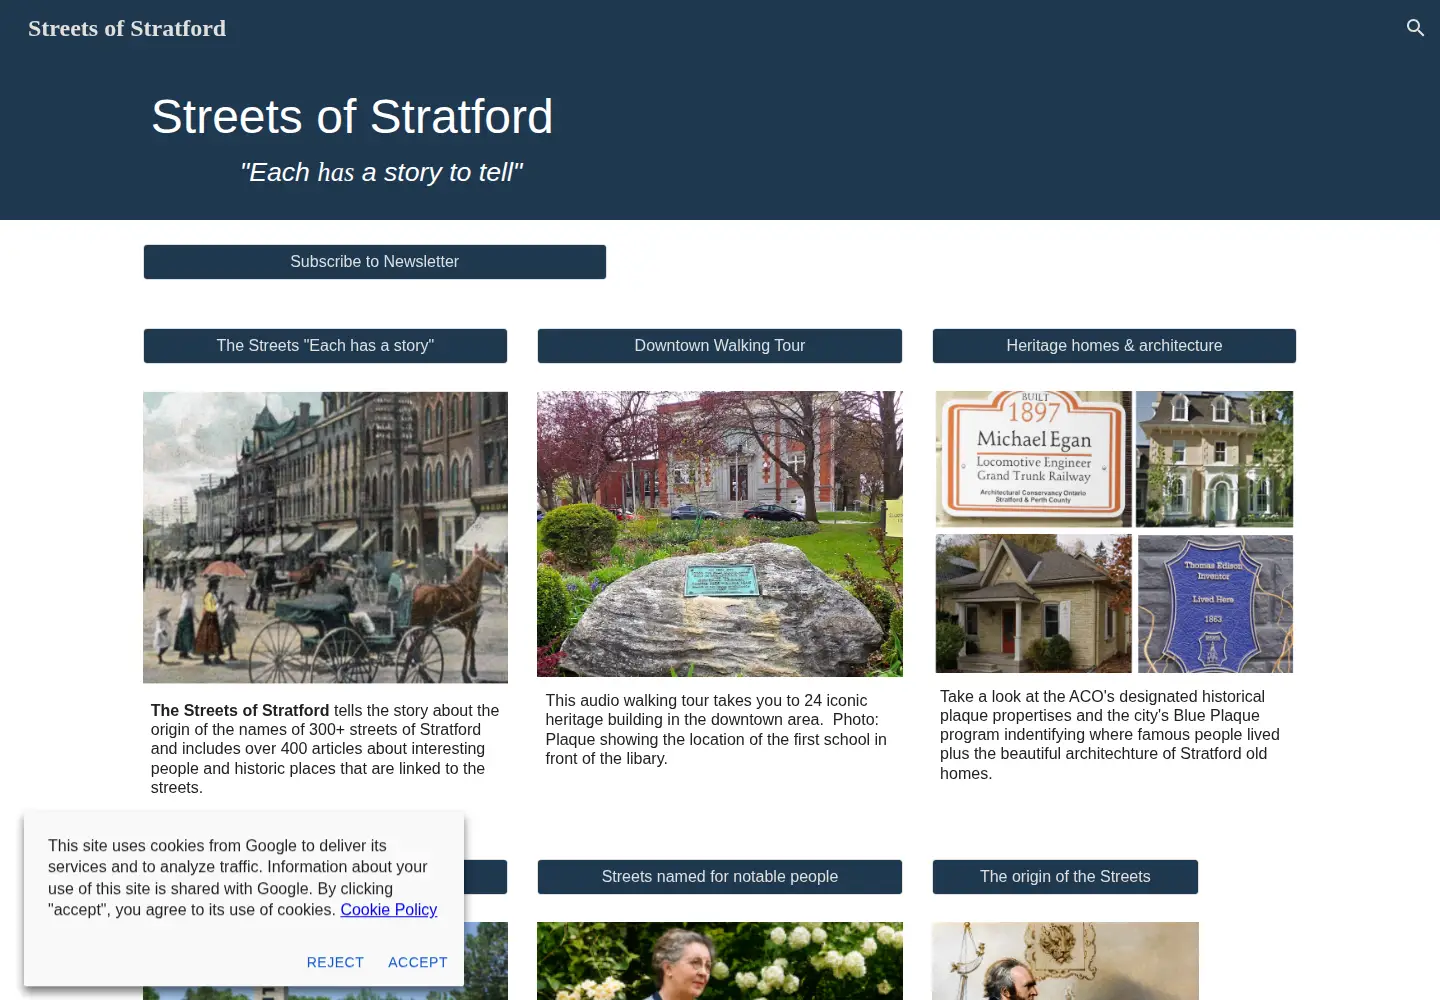Viewport: 1440px width, 1000px height.
Task: Click the yellow brick cottage house photo
Action: pos(1034,603)
